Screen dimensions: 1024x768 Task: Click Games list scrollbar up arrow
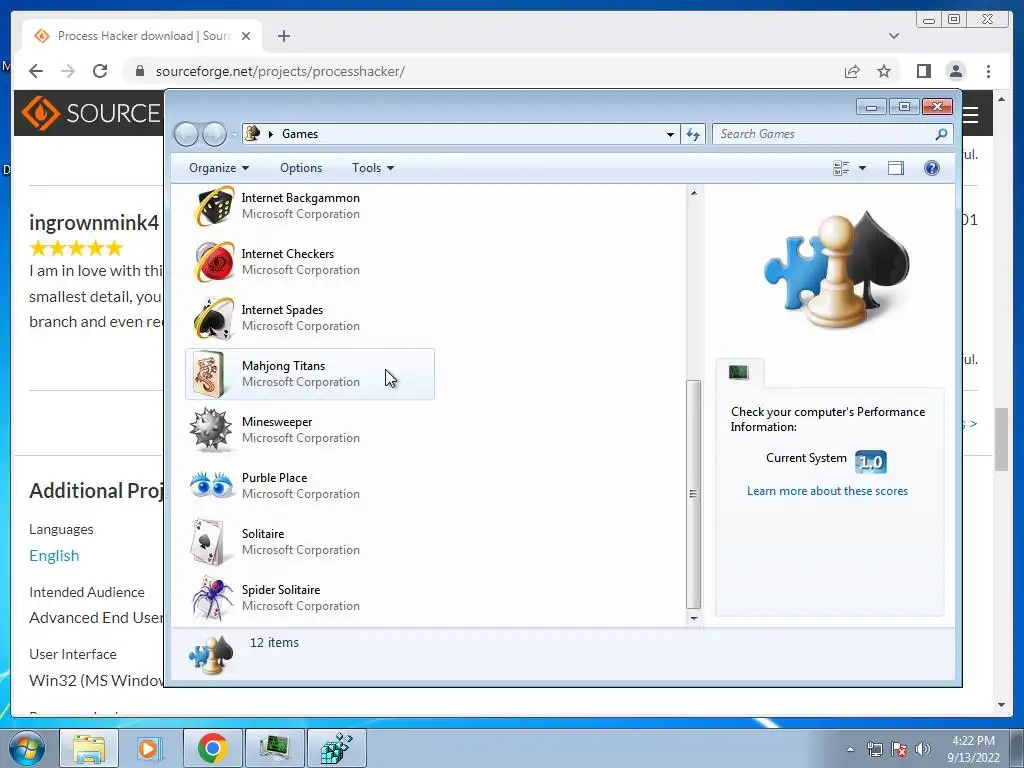pyautogui.click(x=694, y=193)
